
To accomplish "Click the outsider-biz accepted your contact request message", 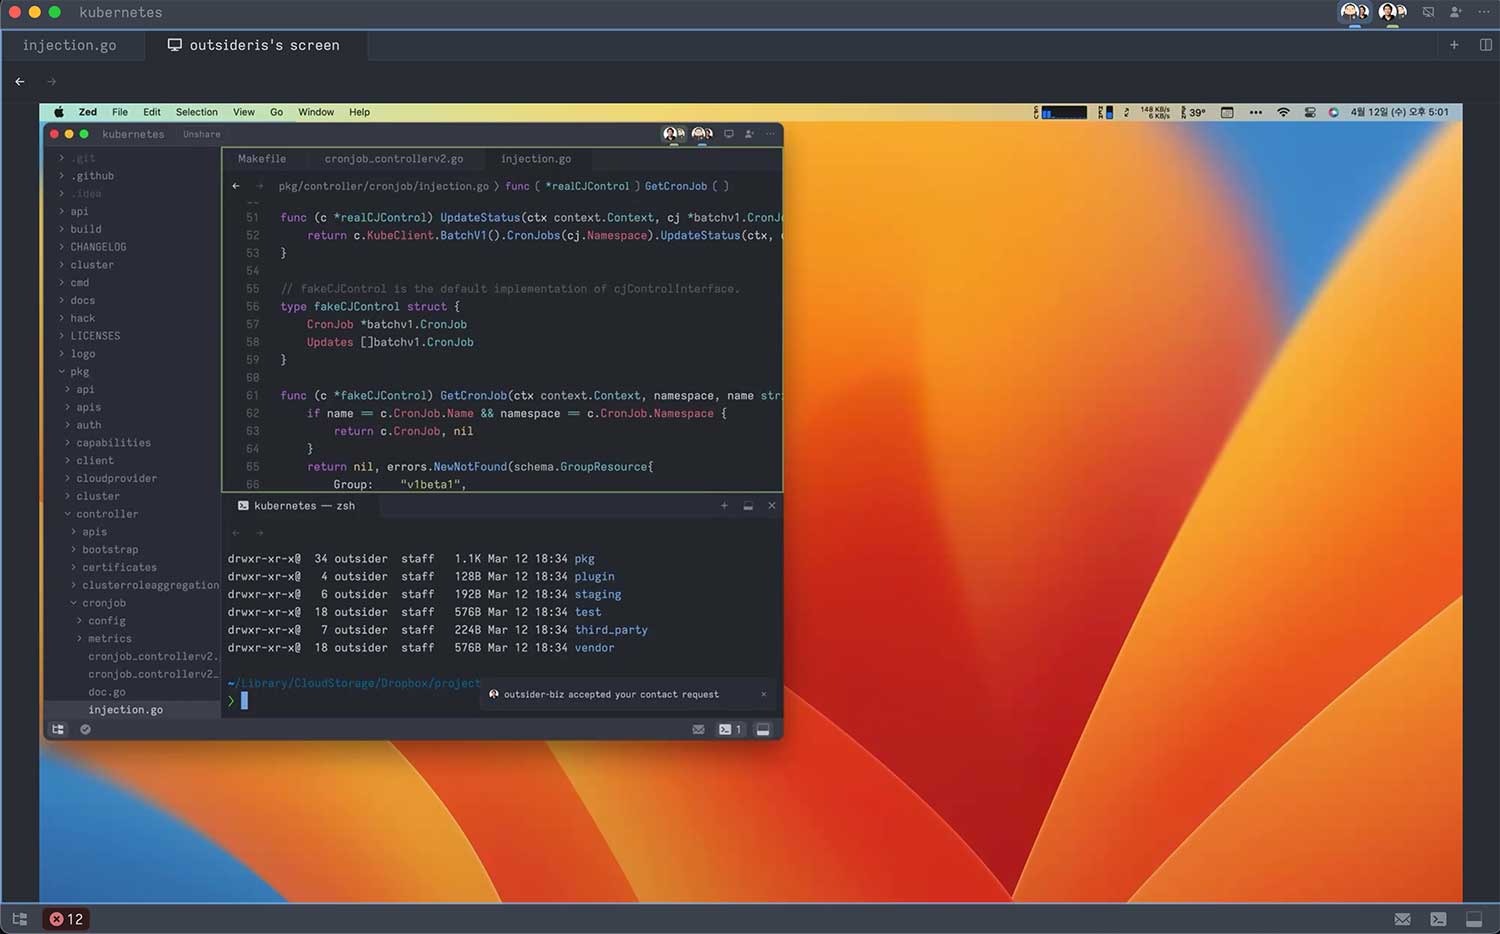I will [611, 694].
